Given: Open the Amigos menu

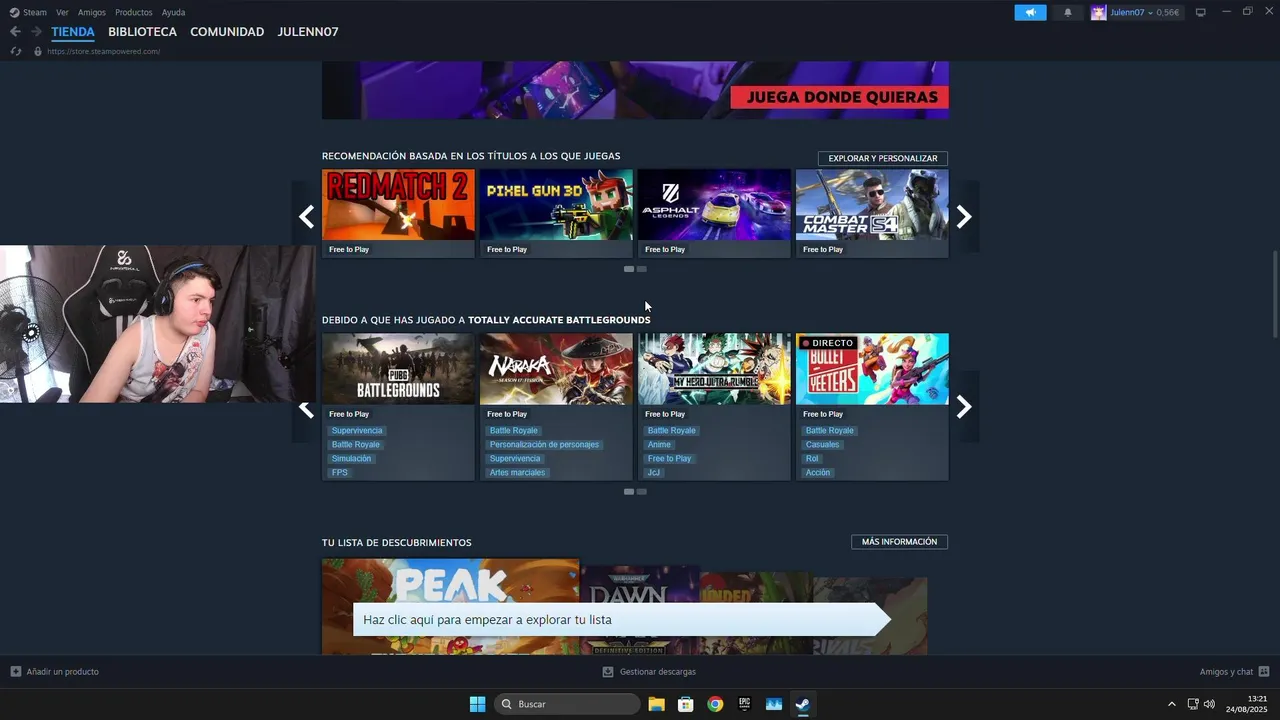Looking at the screenshot, I should (x=92, y=12).
